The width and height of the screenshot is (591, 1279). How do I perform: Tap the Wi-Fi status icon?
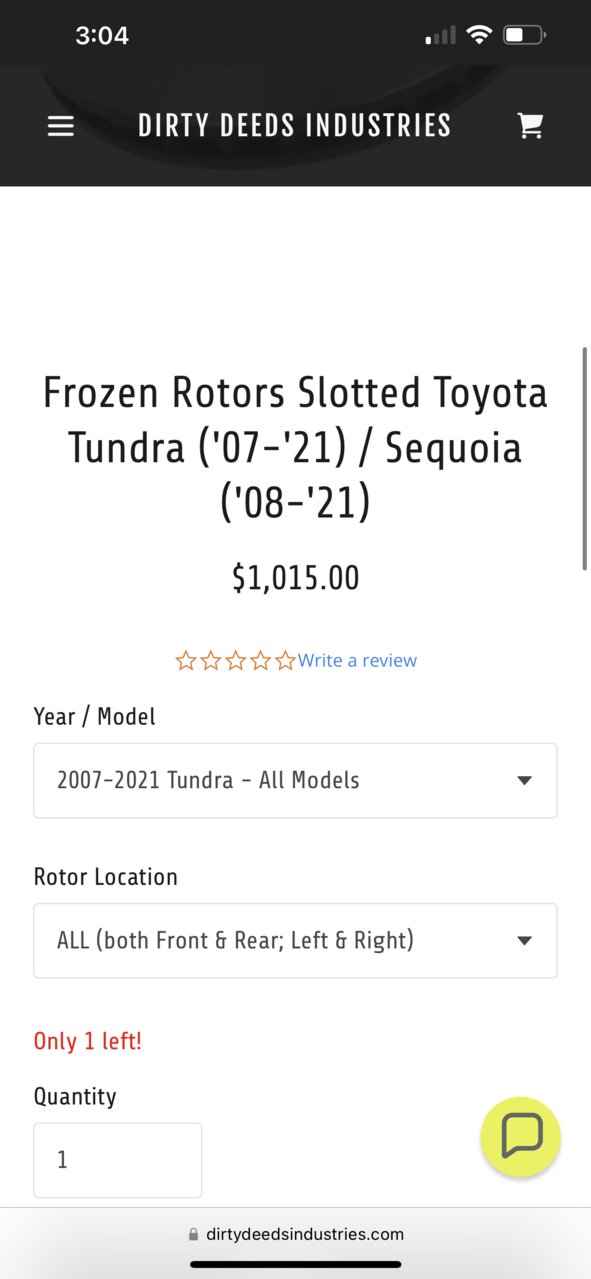pos(479,36)
